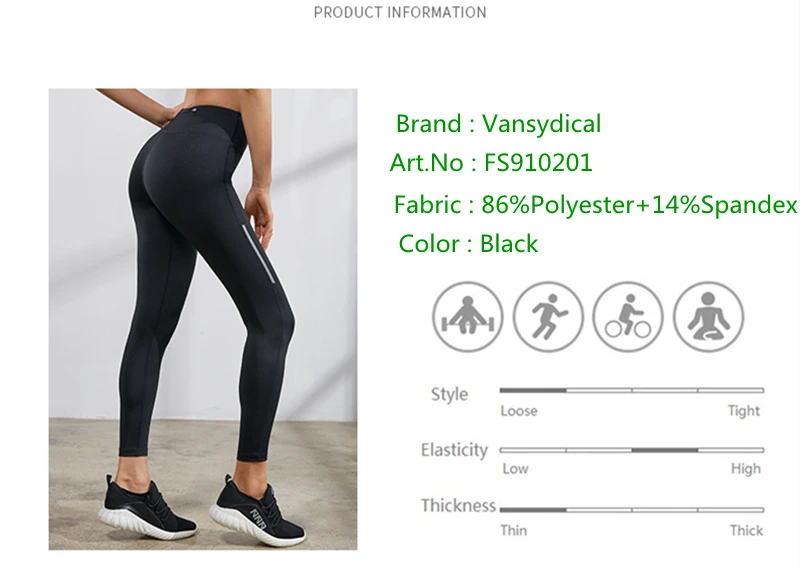The image size is (800, 567).
Task: Click the Thickness scale bar
Action: (632, 510)
